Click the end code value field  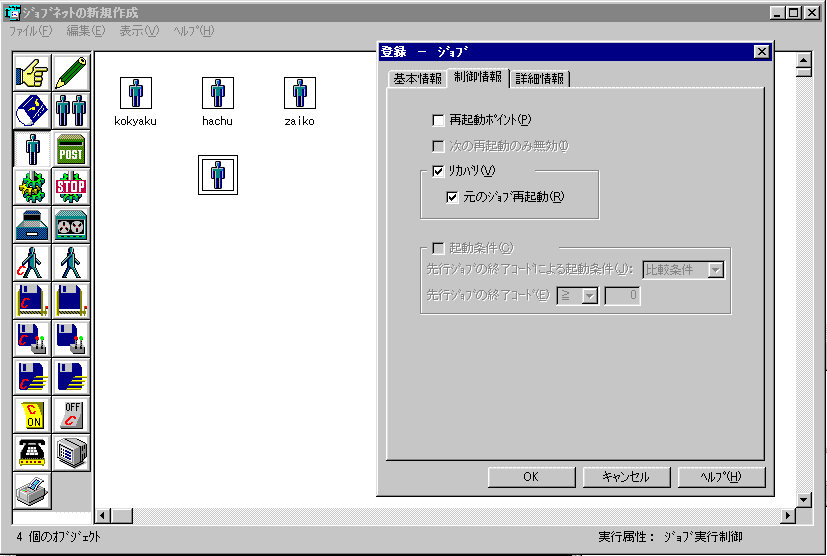pos(622,295)
